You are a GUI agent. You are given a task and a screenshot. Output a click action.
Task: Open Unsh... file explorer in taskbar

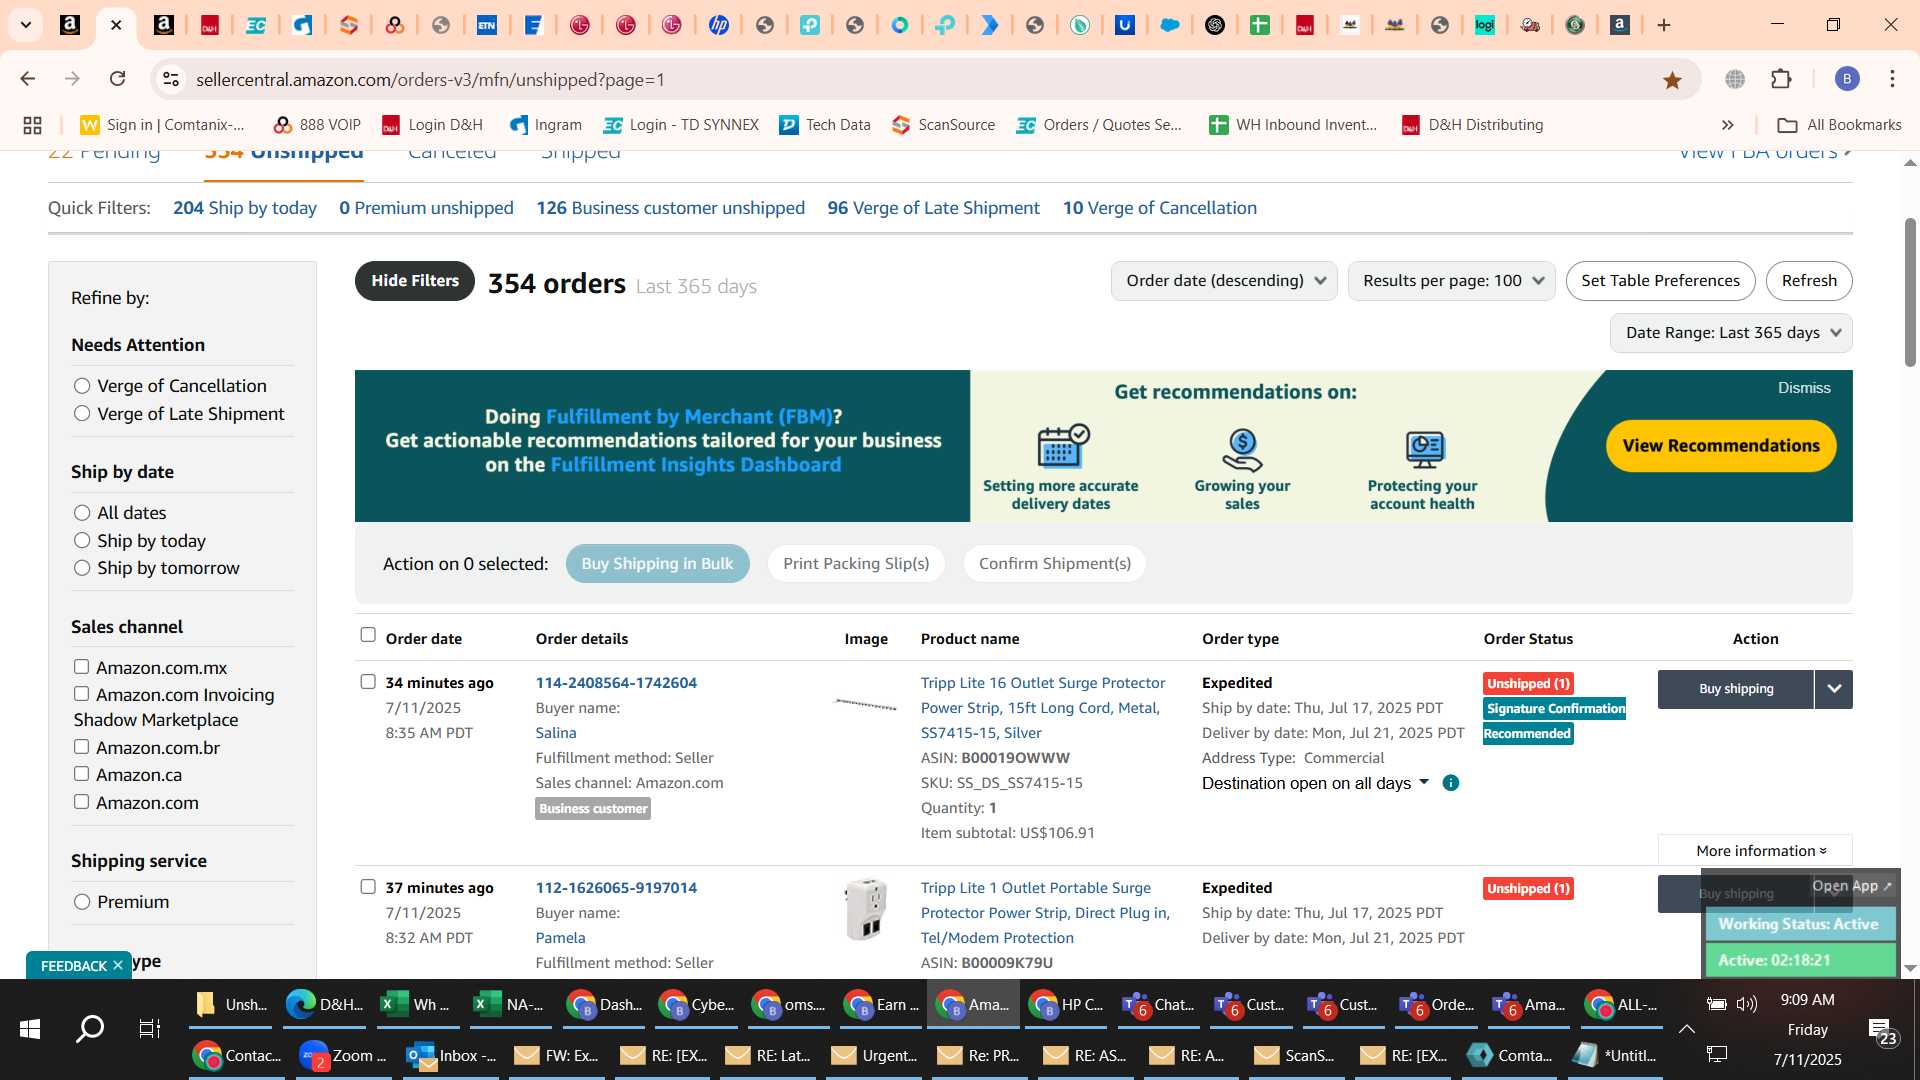(x=231, y=1004)
